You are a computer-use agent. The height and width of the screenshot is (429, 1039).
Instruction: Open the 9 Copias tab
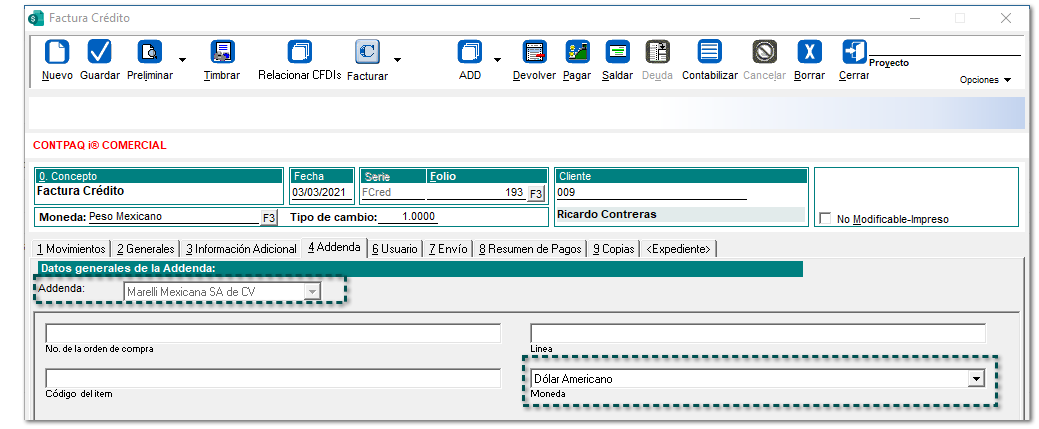click(614, 249)
